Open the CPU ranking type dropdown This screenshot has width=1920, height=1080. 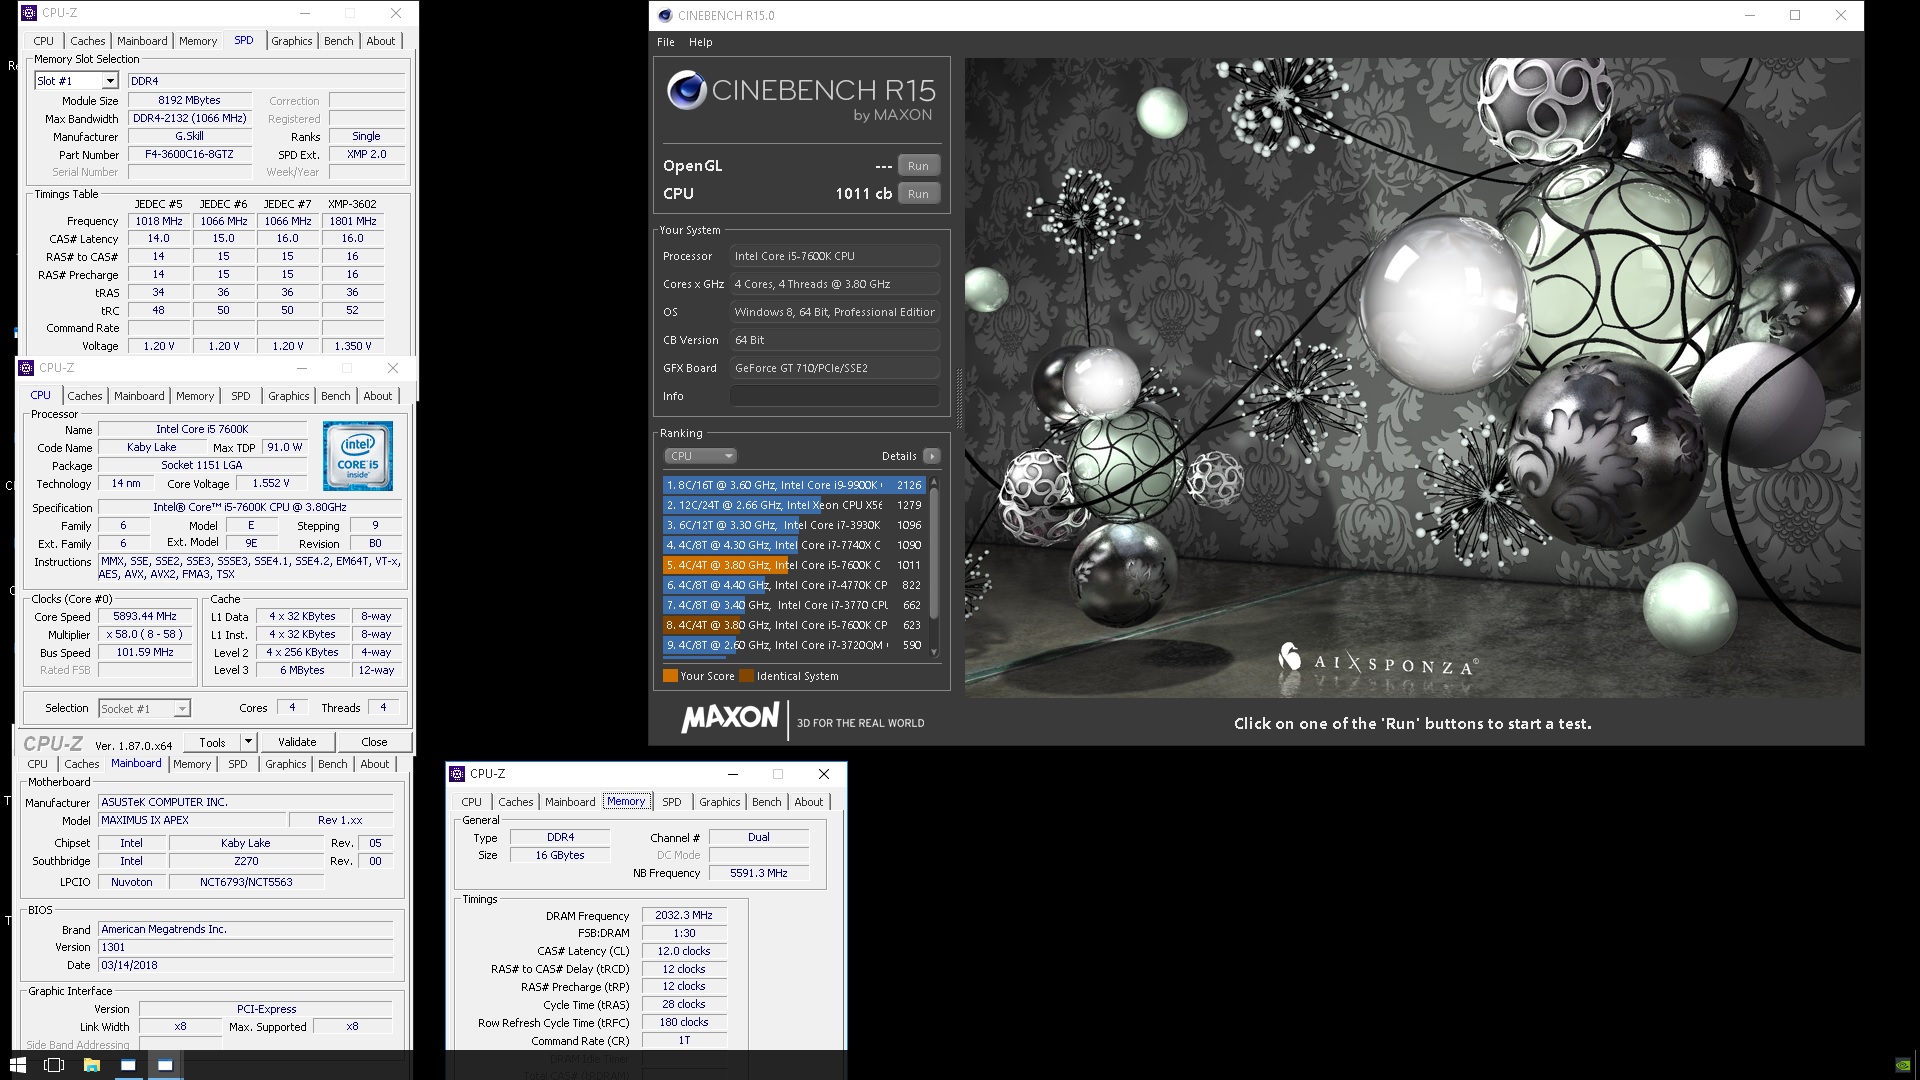tap(700, 456)
